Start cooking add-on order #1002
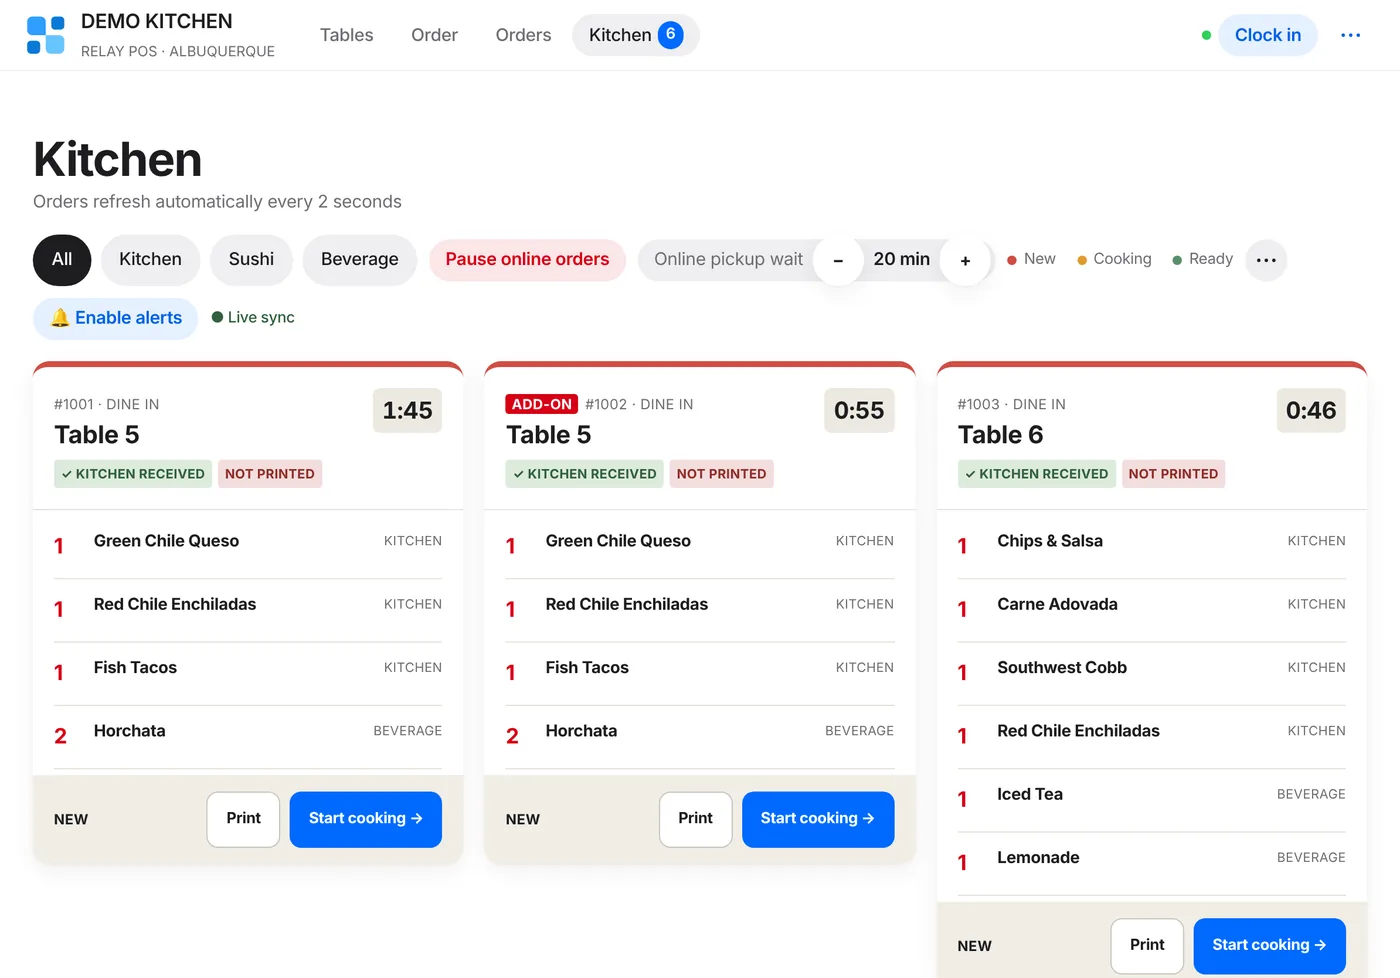1400x978 pixels. [x=818, y=819]
